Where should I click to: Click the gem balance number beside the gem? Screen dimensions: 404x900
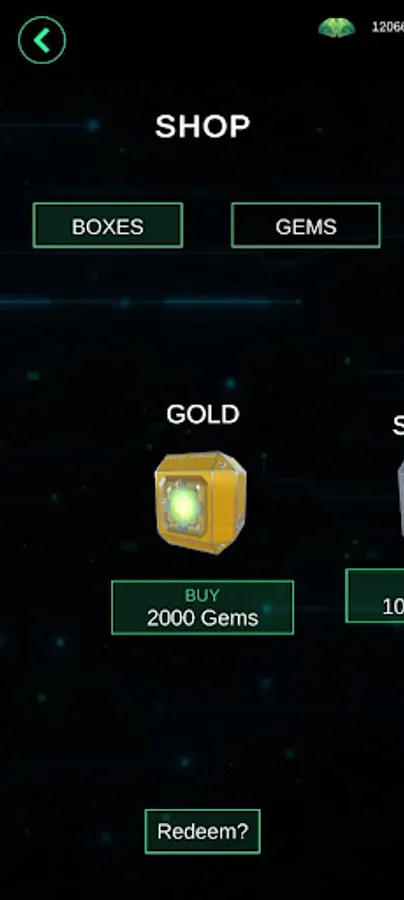point(388,27)
